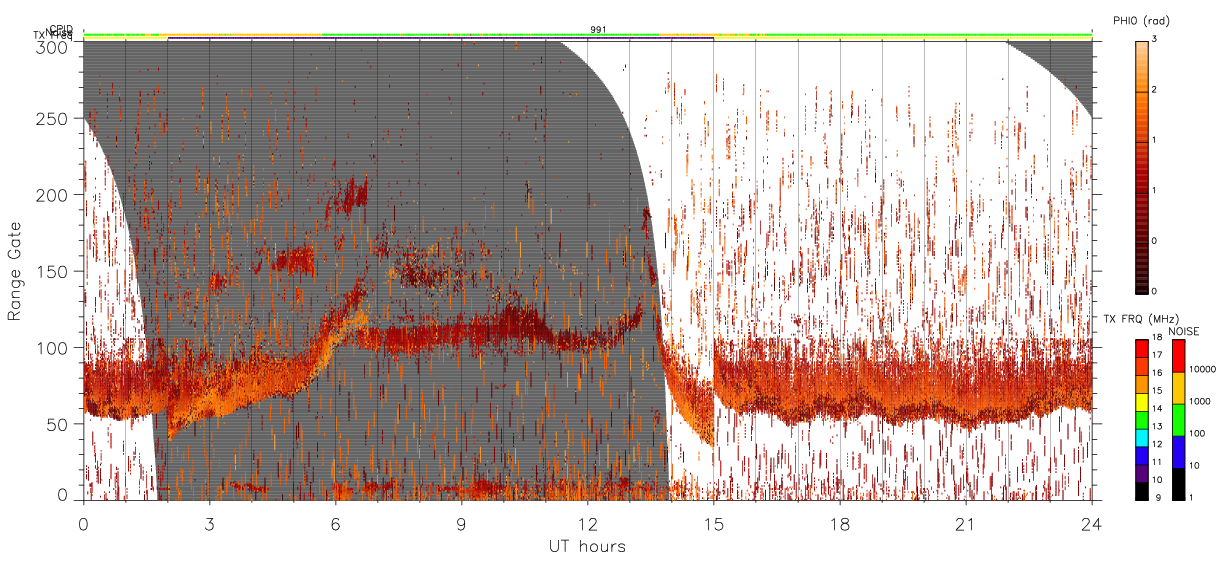Pick the black NOISE swatch between 1 and 10
Image resolution: width=1228 pixels, height=567 pixels.
pyautogui.click(x=1179, y=484)
